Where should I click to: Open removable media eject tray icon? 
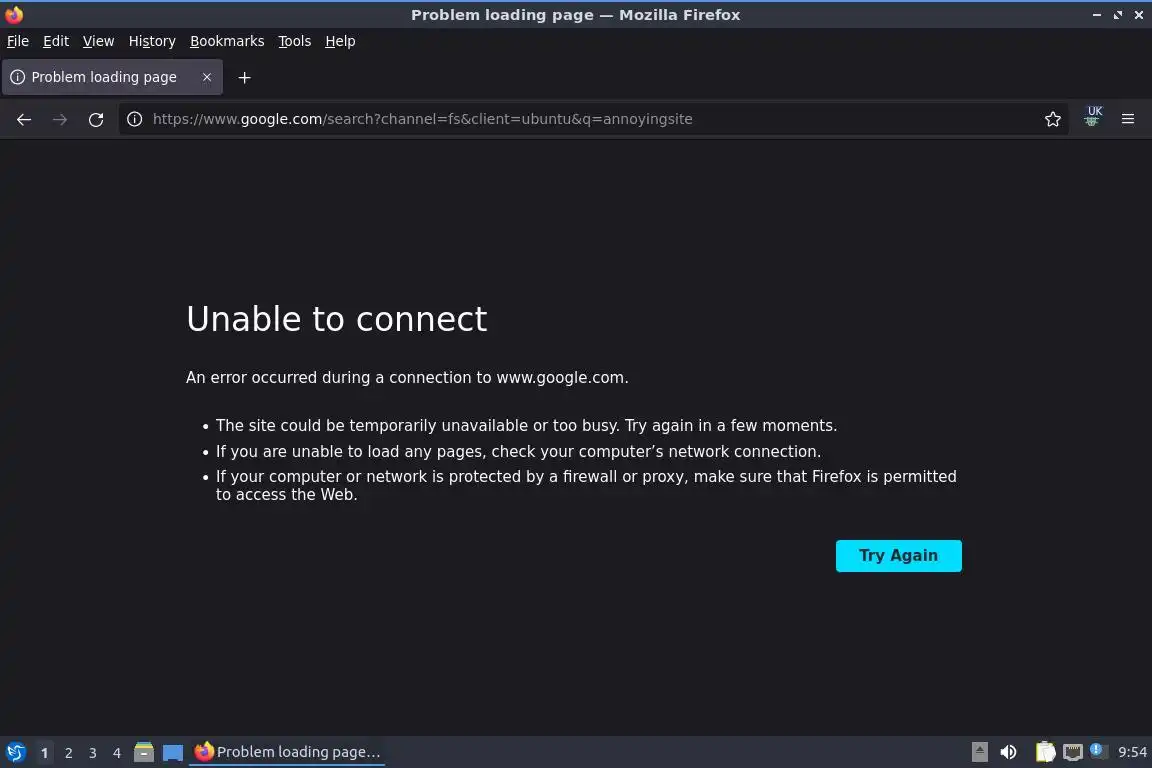[979, 752]
